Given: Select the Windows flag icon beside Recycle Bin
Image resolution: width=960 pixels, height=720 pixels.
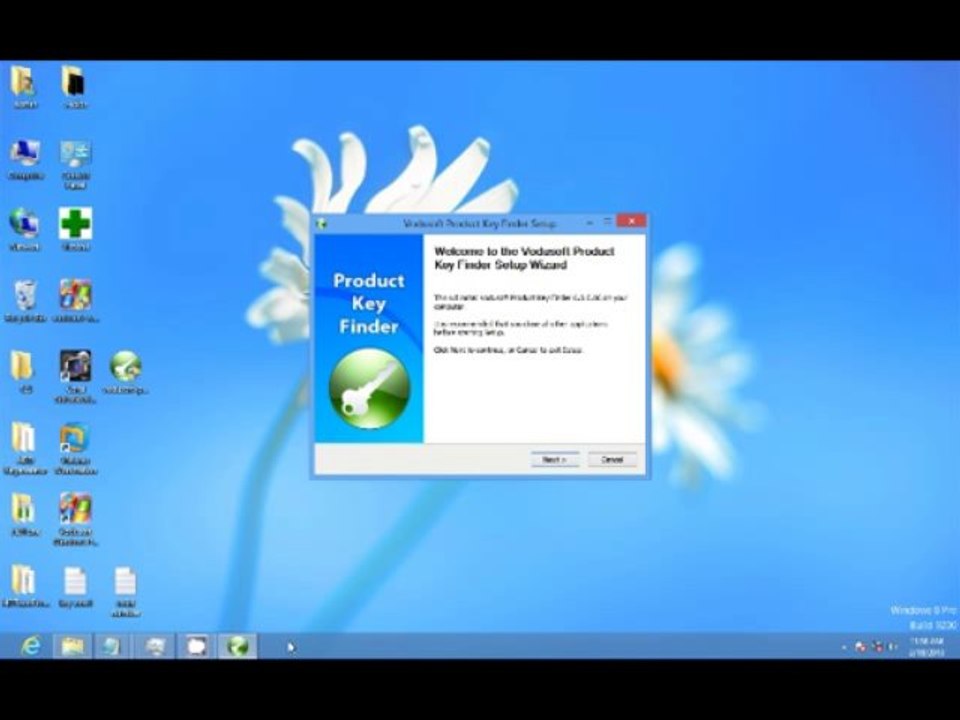Looking at the screenshot, I should pyautogui.click(x=75, y=301).
